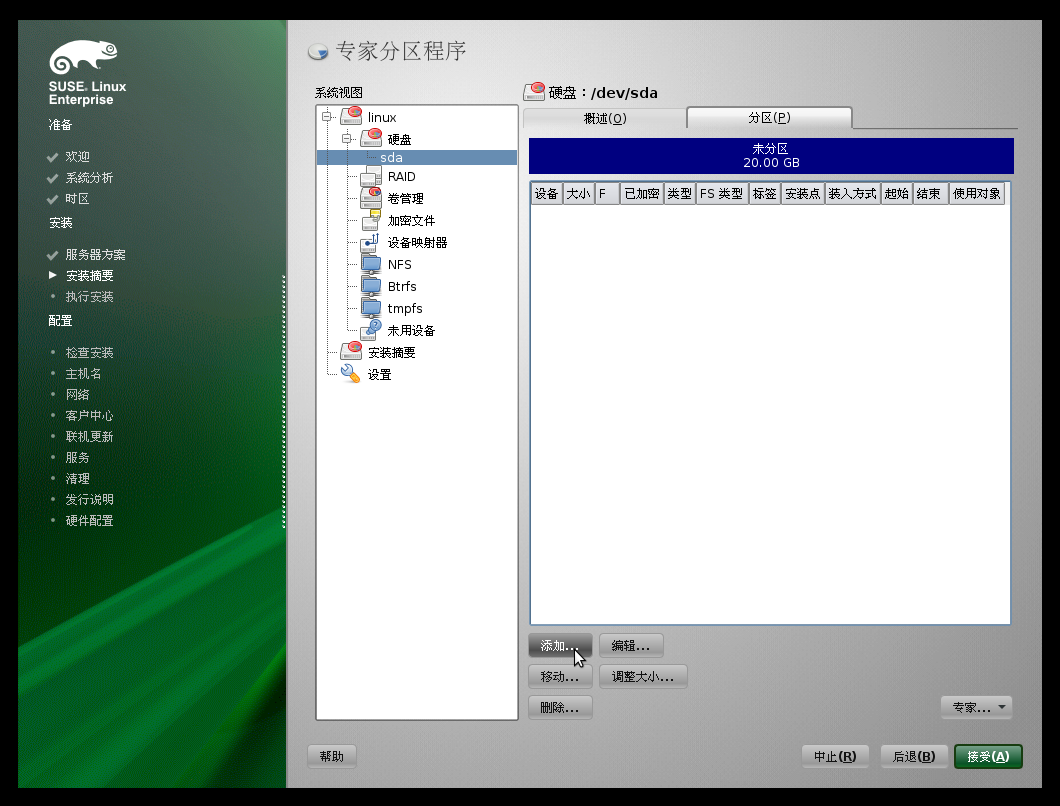Open the 帮助 (Help) dialog
The image size is (1060, 806).
(331, 756)
